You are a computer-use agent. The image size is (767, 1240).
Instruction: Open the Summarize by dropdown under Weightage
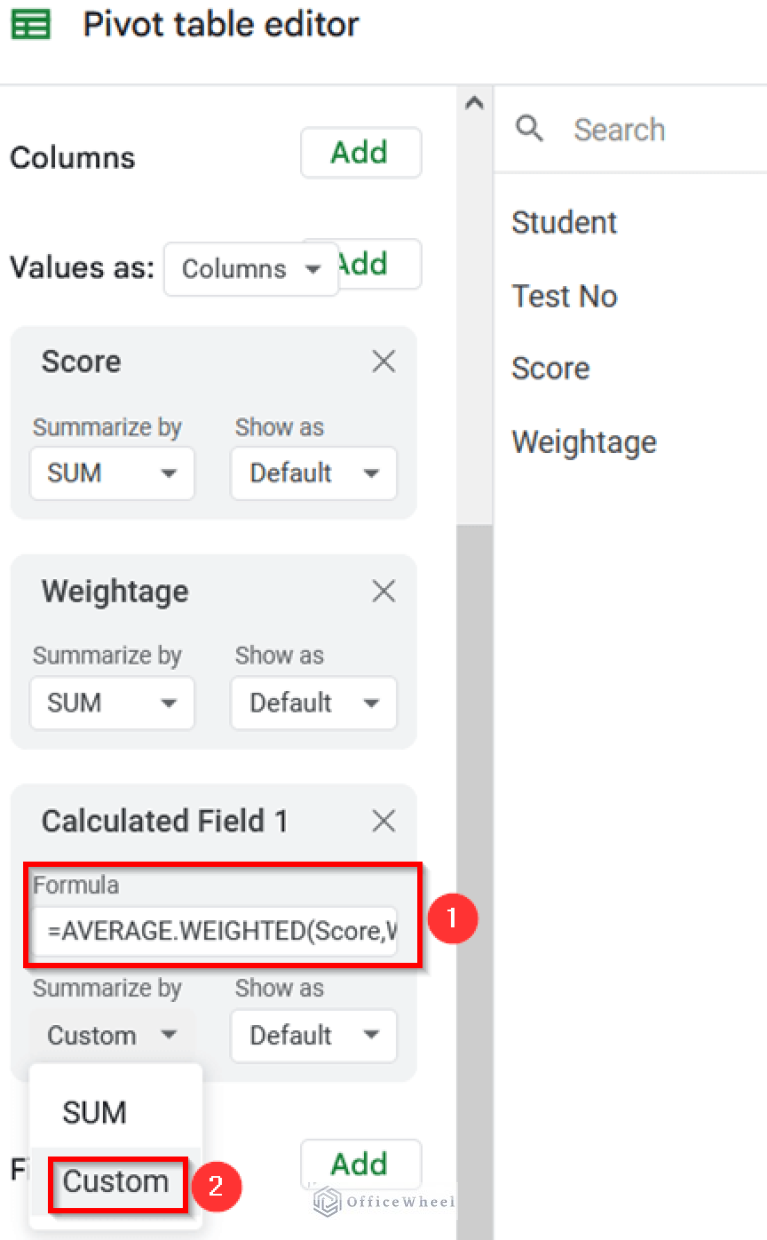pos(111,703)
